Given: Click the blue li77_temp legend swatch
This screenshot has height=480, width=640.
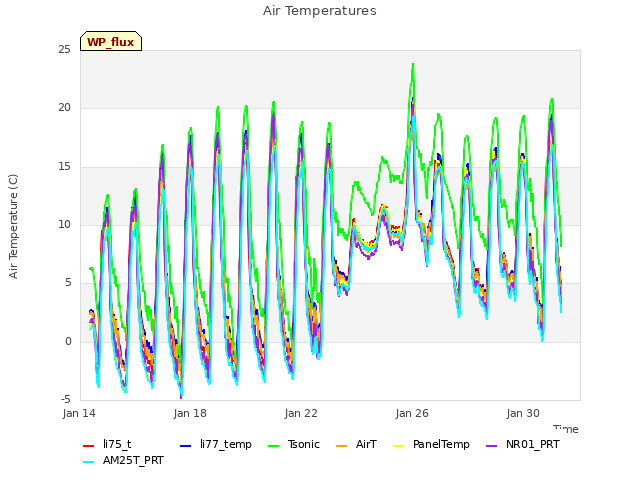Looking at the screenshot, I should [x=186, y=446].
